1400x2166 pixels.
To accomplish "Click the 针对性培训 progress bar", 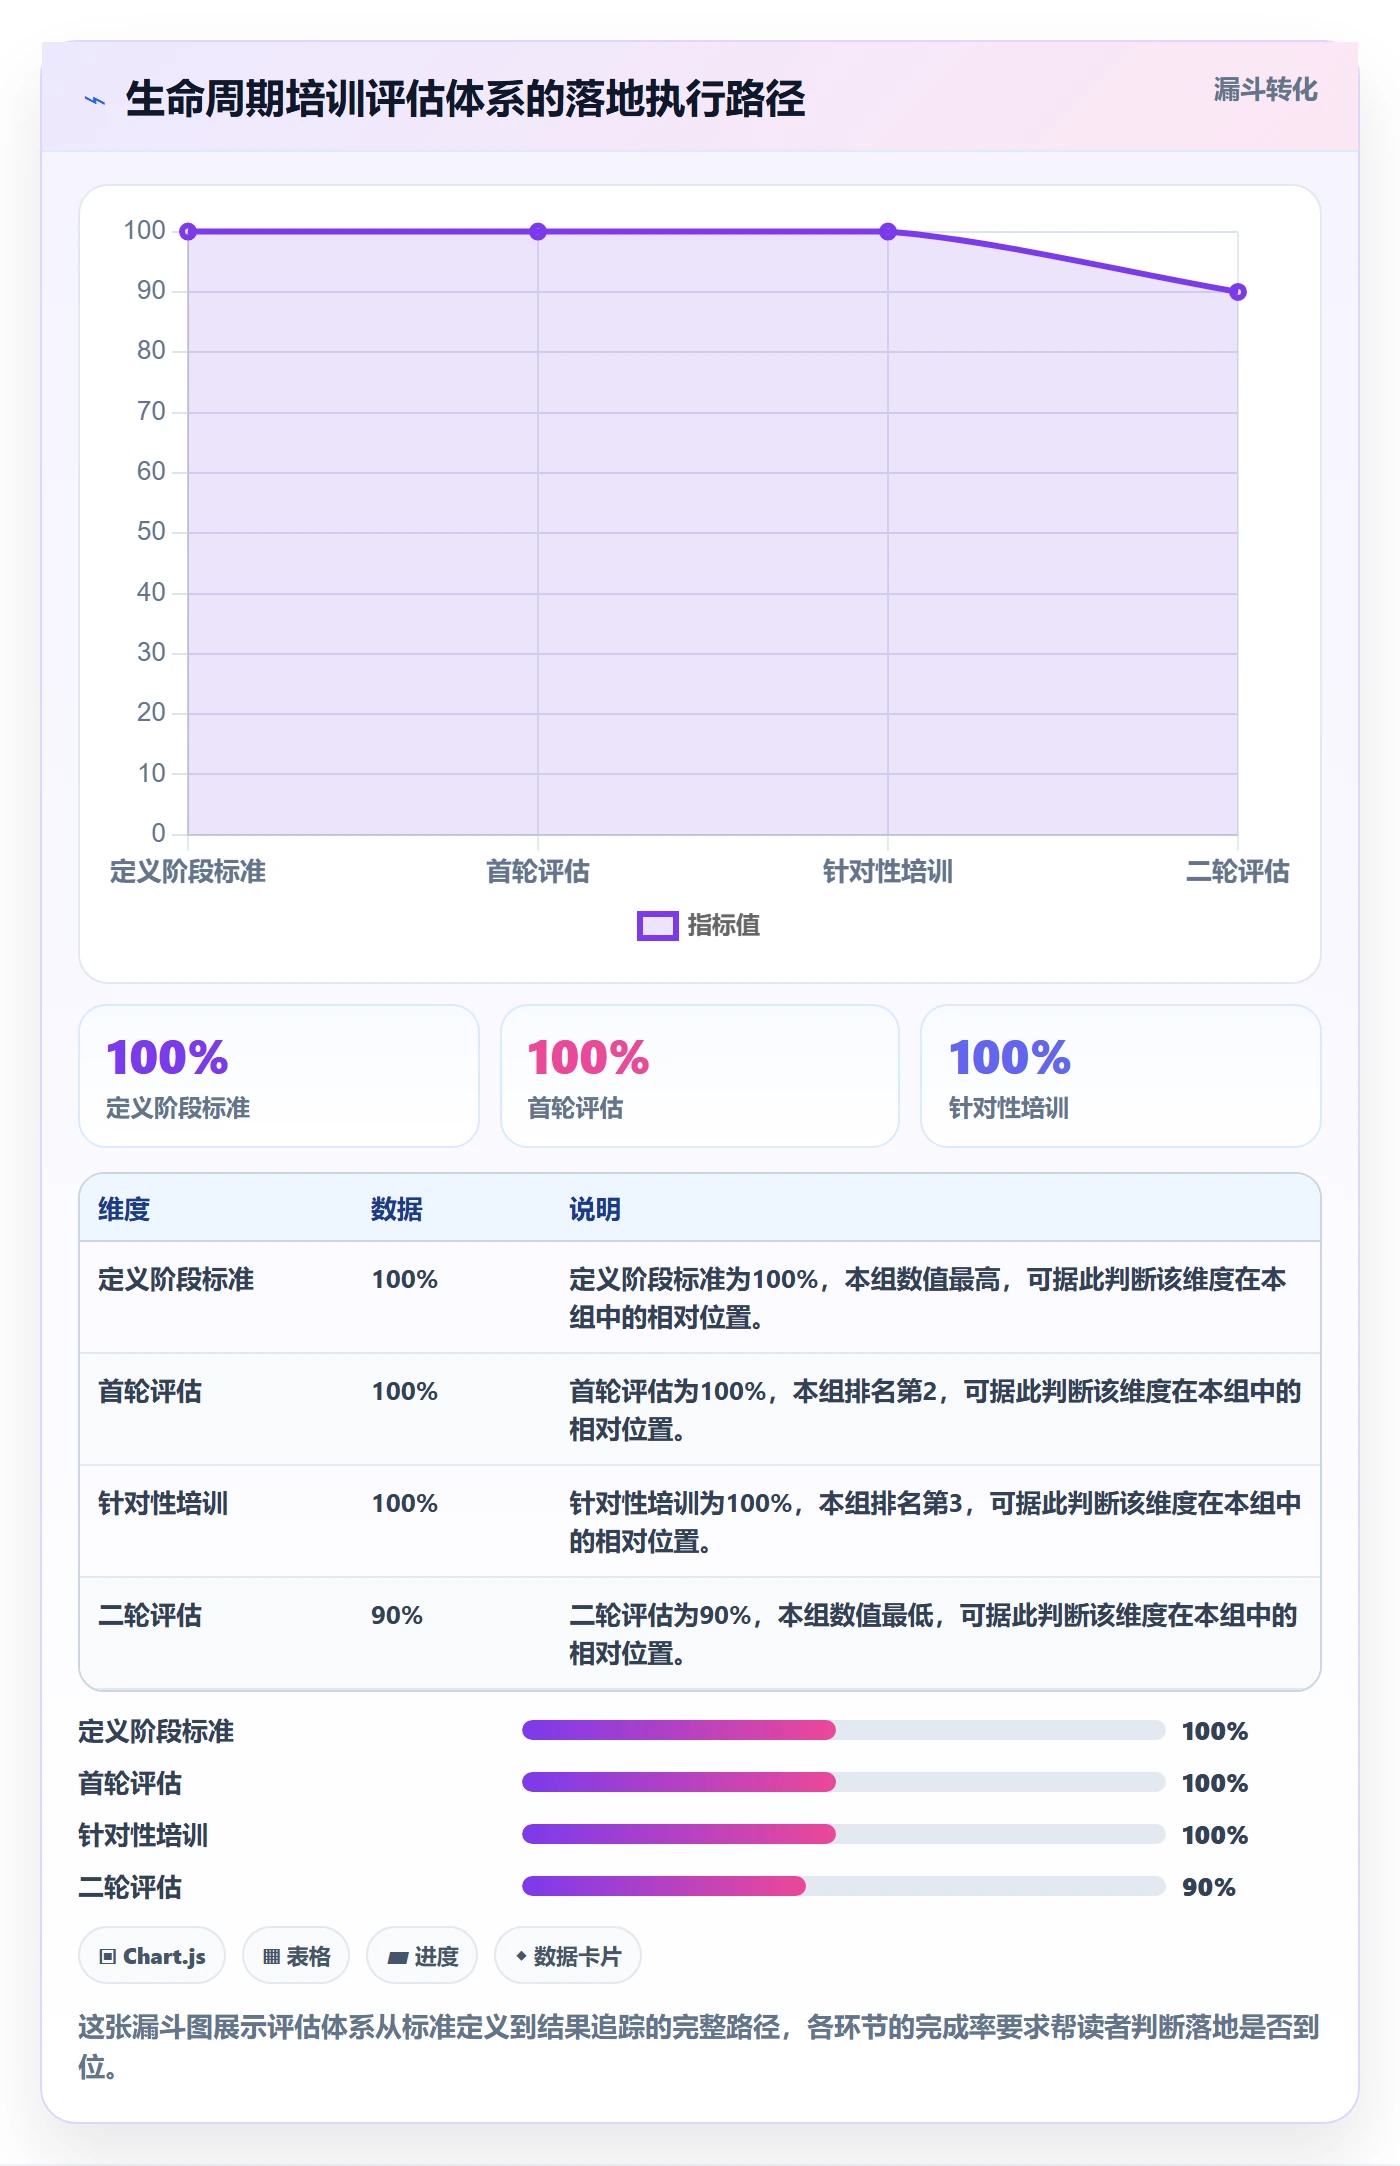I will tap(843, 1834).
